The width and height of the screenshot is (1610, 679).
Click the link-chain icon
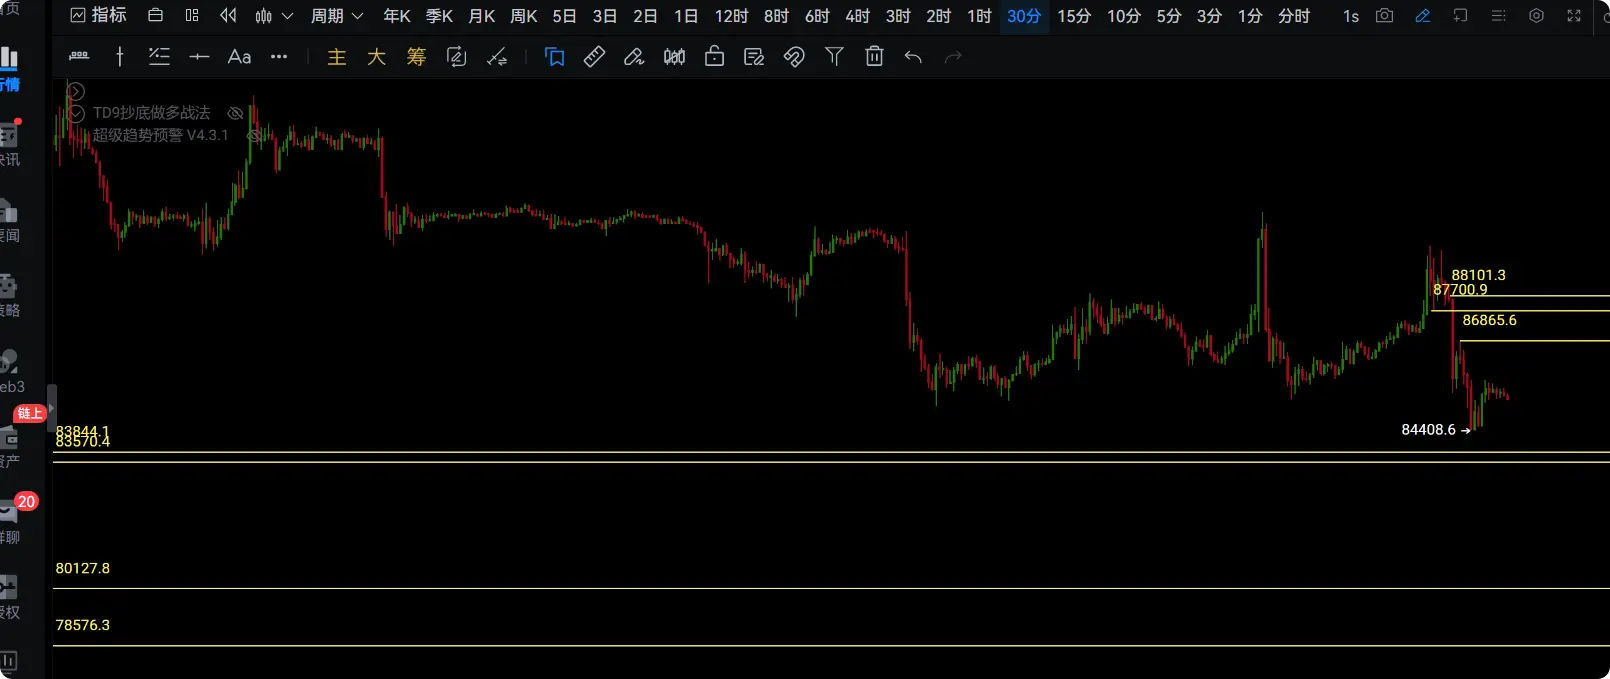794,57
